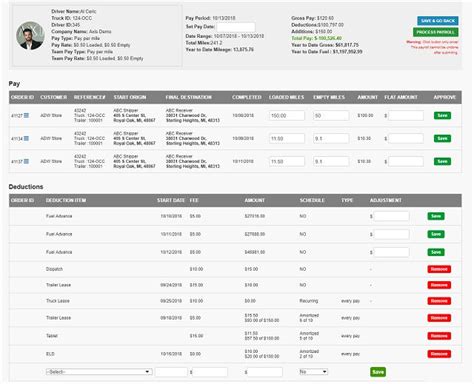This screenshot has height=384, width=474.
Task: Edit loaded miles for order 41127
Action: (287, 116)
